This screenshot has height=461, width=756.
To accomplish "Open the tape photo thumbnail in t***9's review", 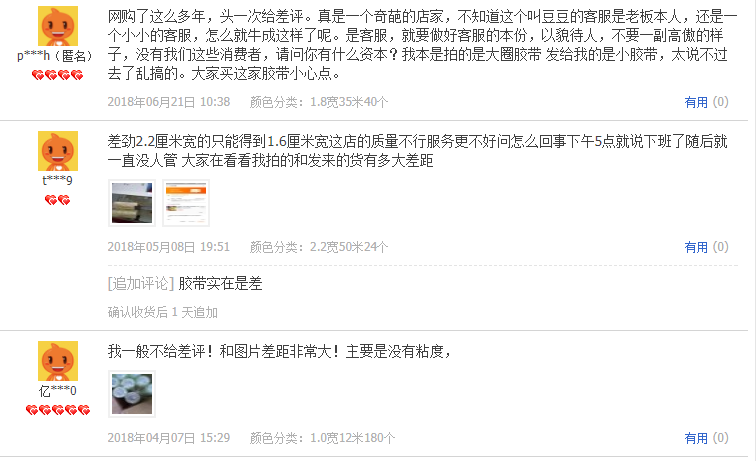I will pos(132,203).
